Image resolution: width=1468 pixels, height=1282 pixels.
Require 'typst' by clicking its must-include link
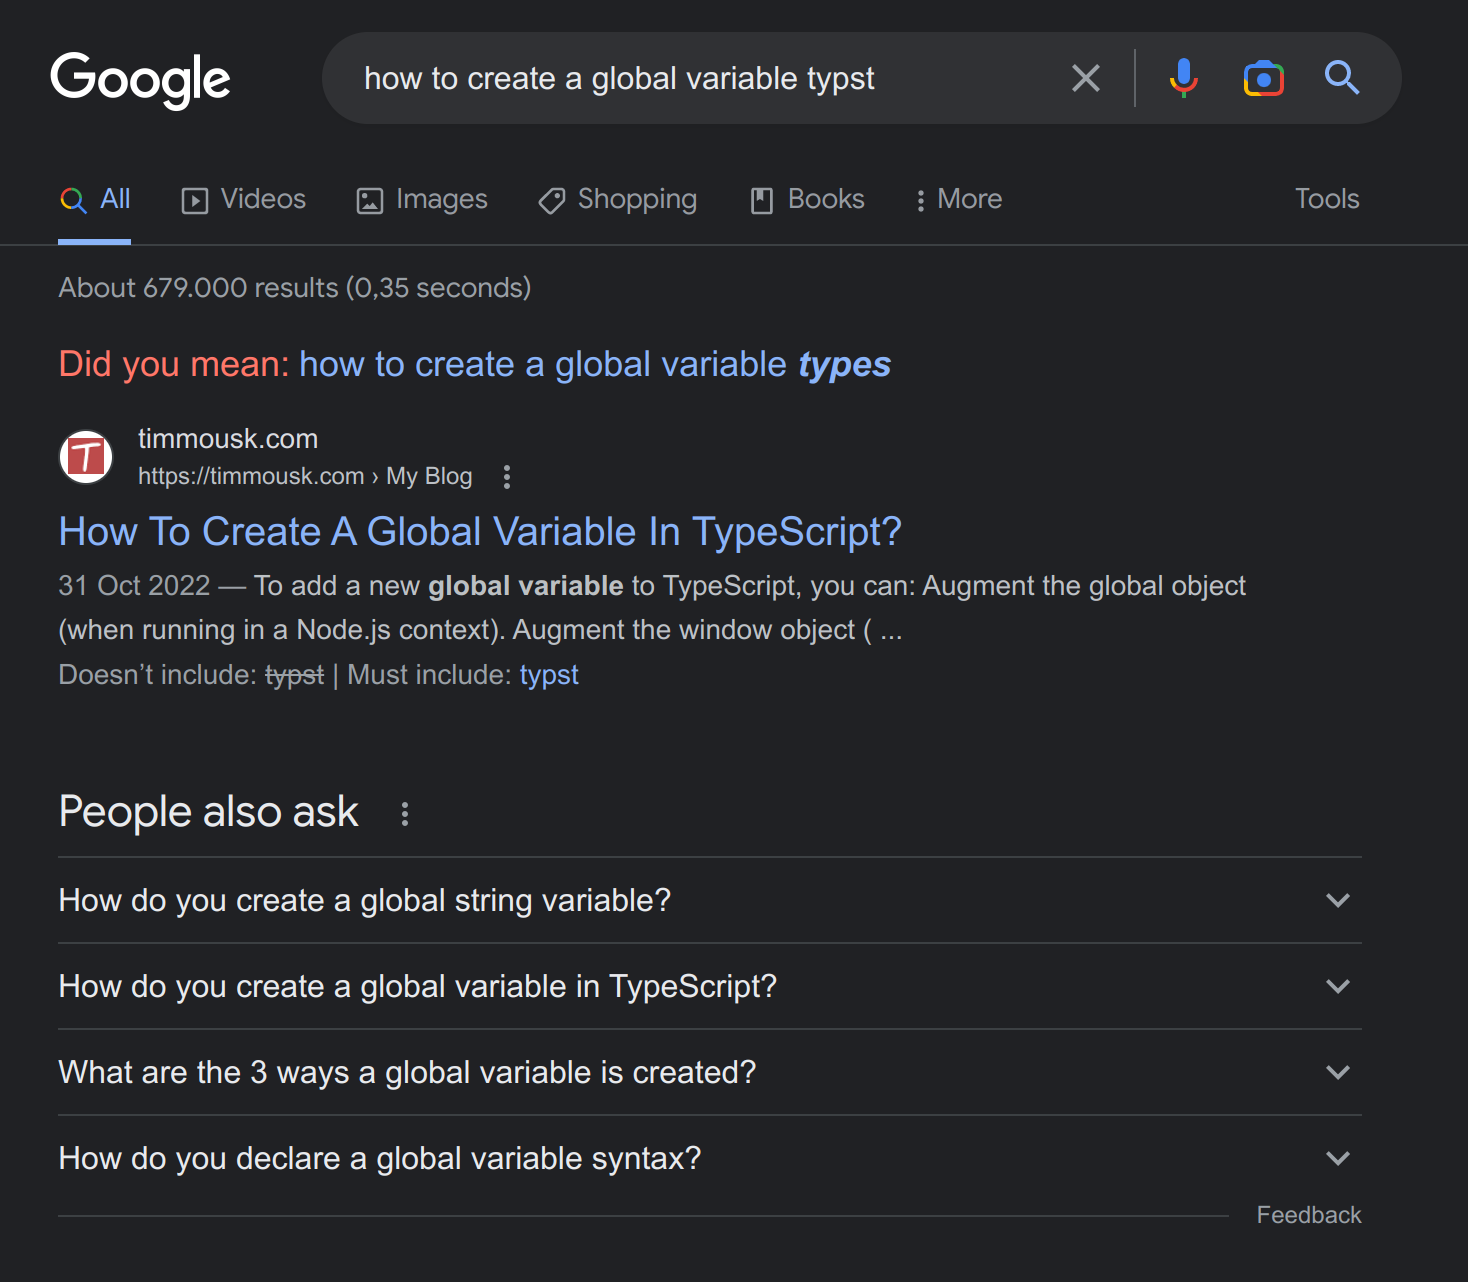pyautogui.click(x=548, y=674)
